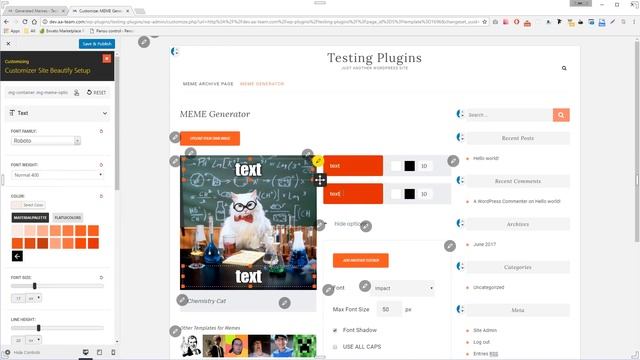Click the edit pencil right of the first text row
The image size is (640, 360).
(x=453, y=161)
